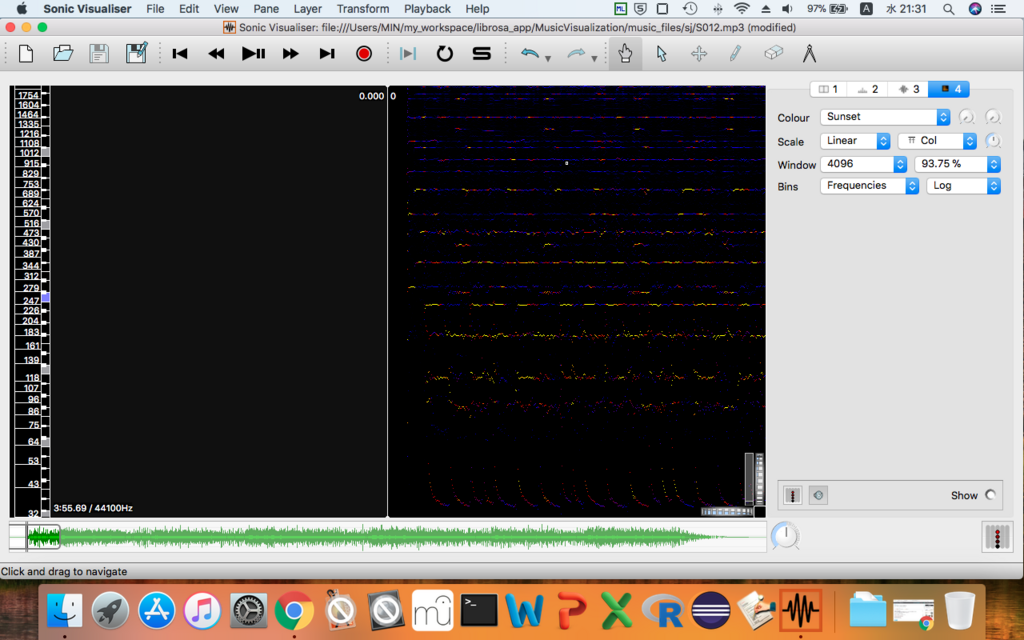Click the Fast Forward button
This screenshot has width=1024, height=640.
[290, 54]
